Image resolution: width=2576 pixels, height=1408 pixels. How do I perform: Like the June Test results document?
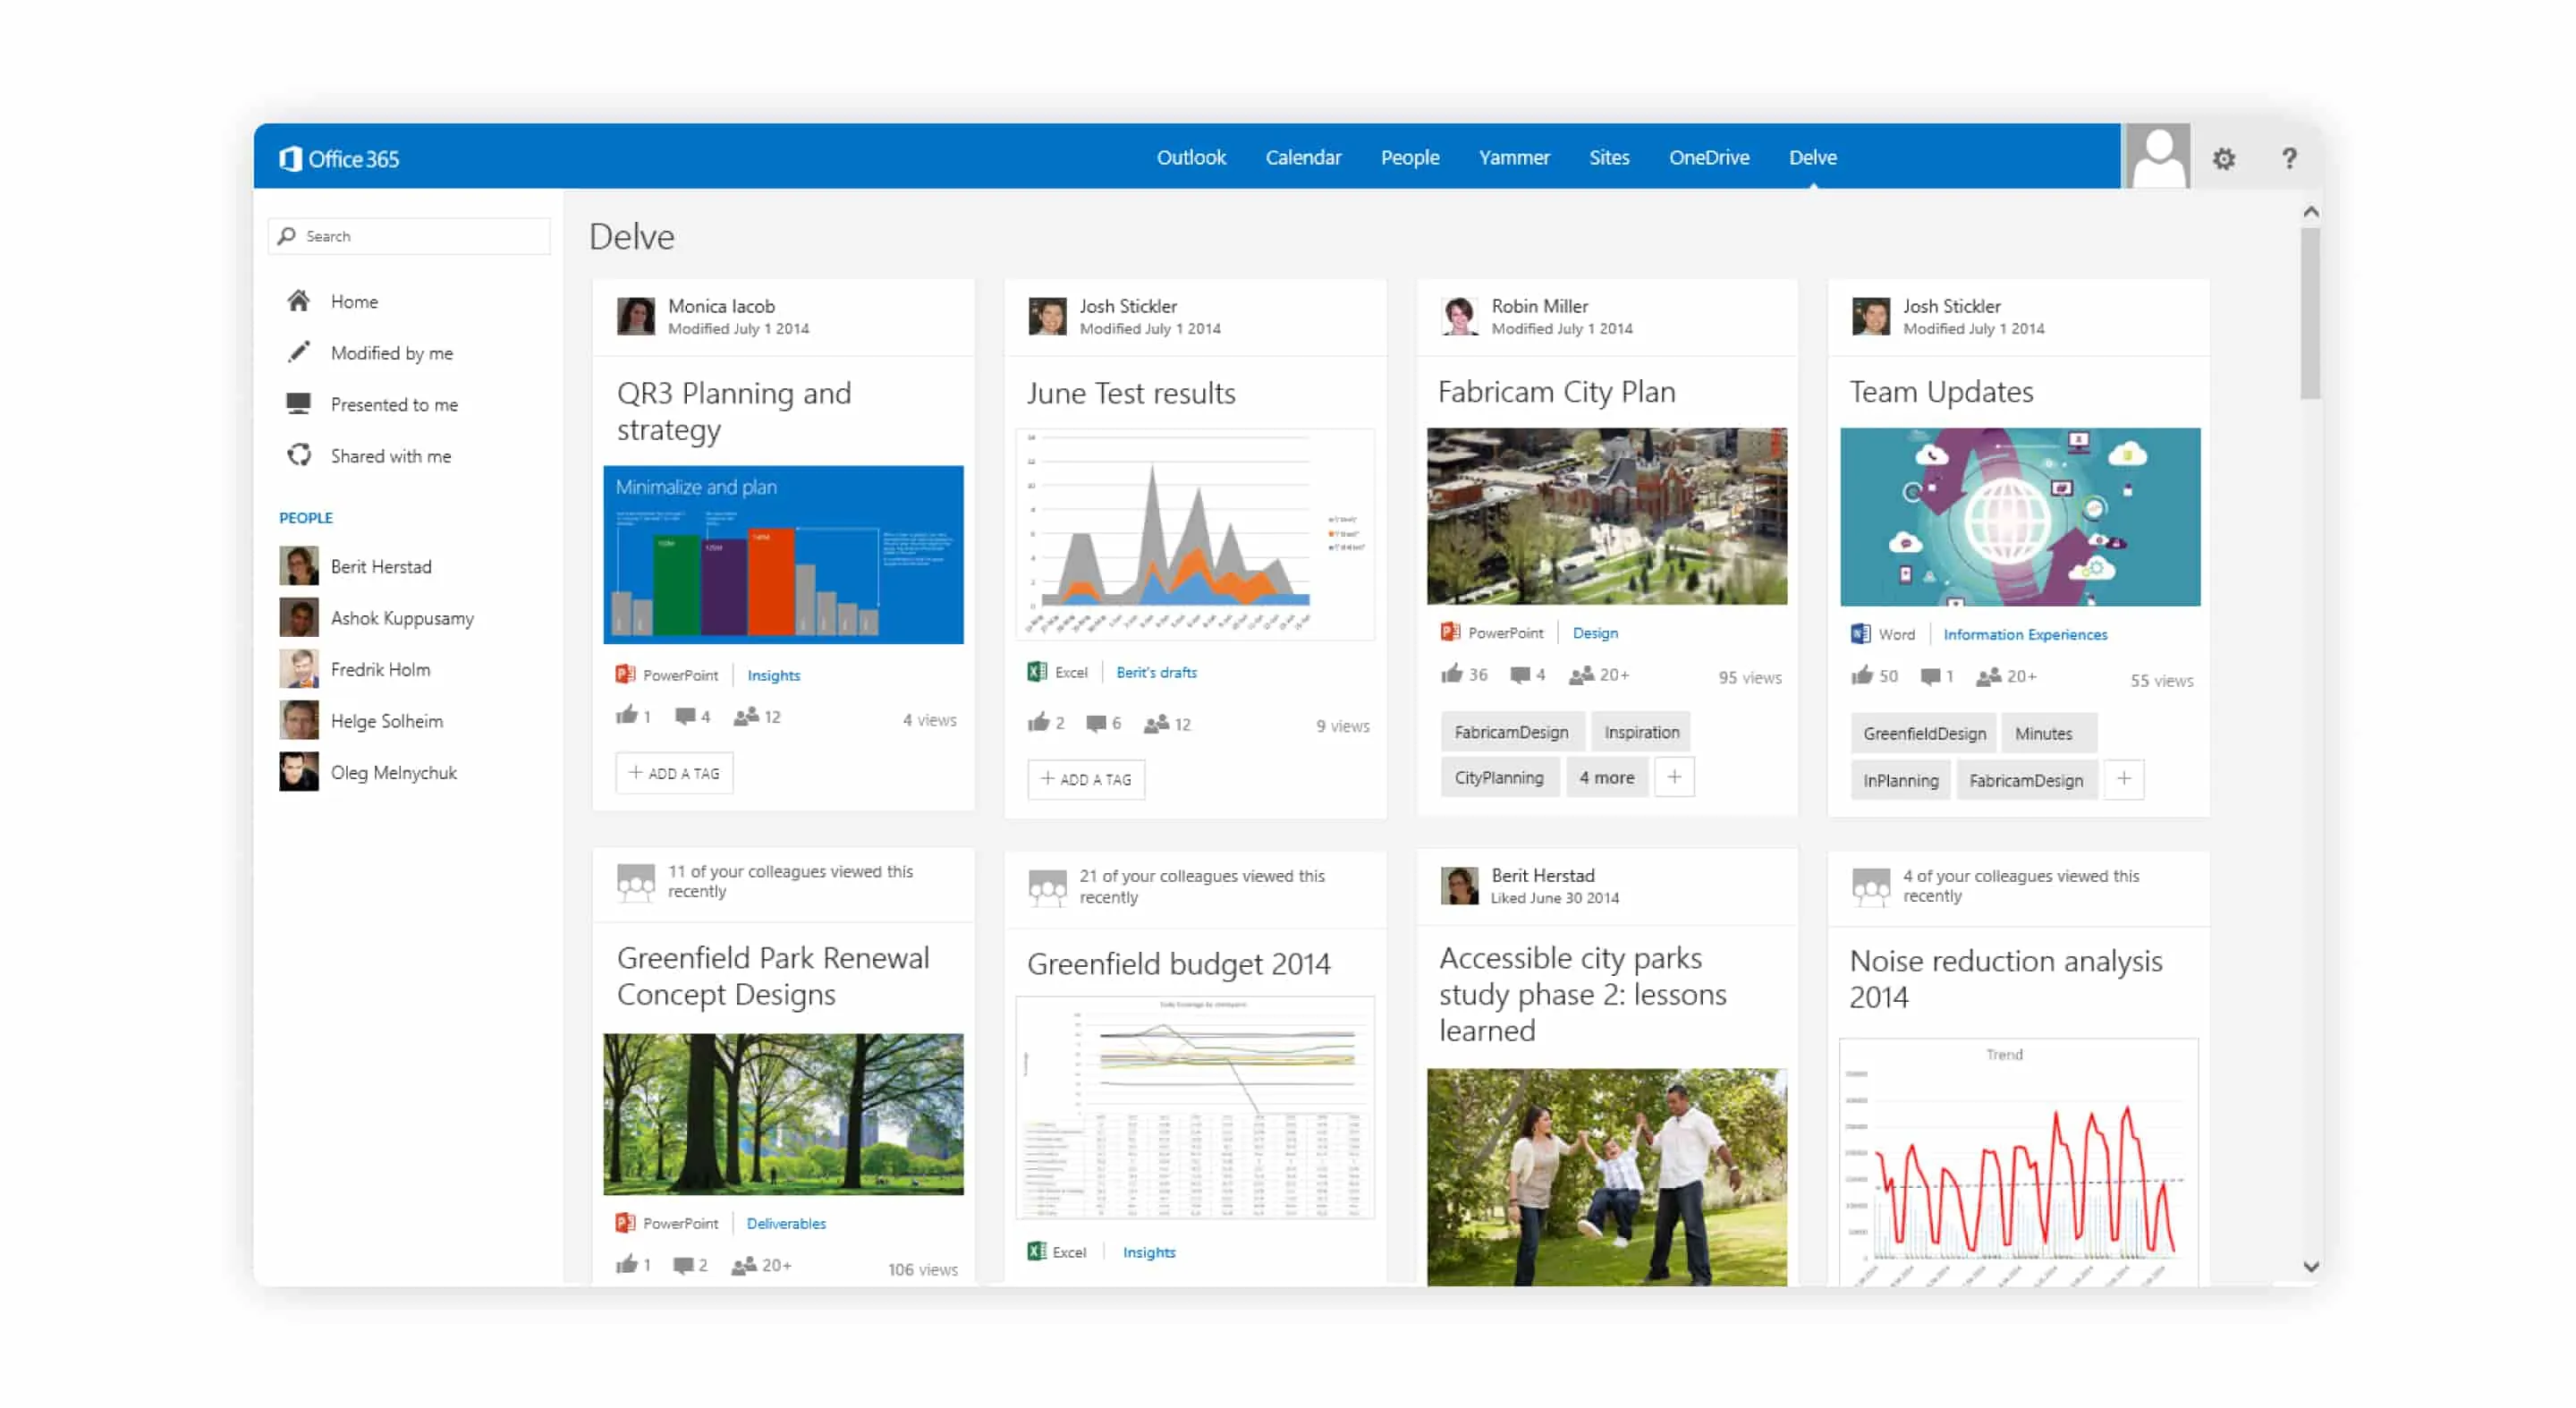(x=1041, y=722)
